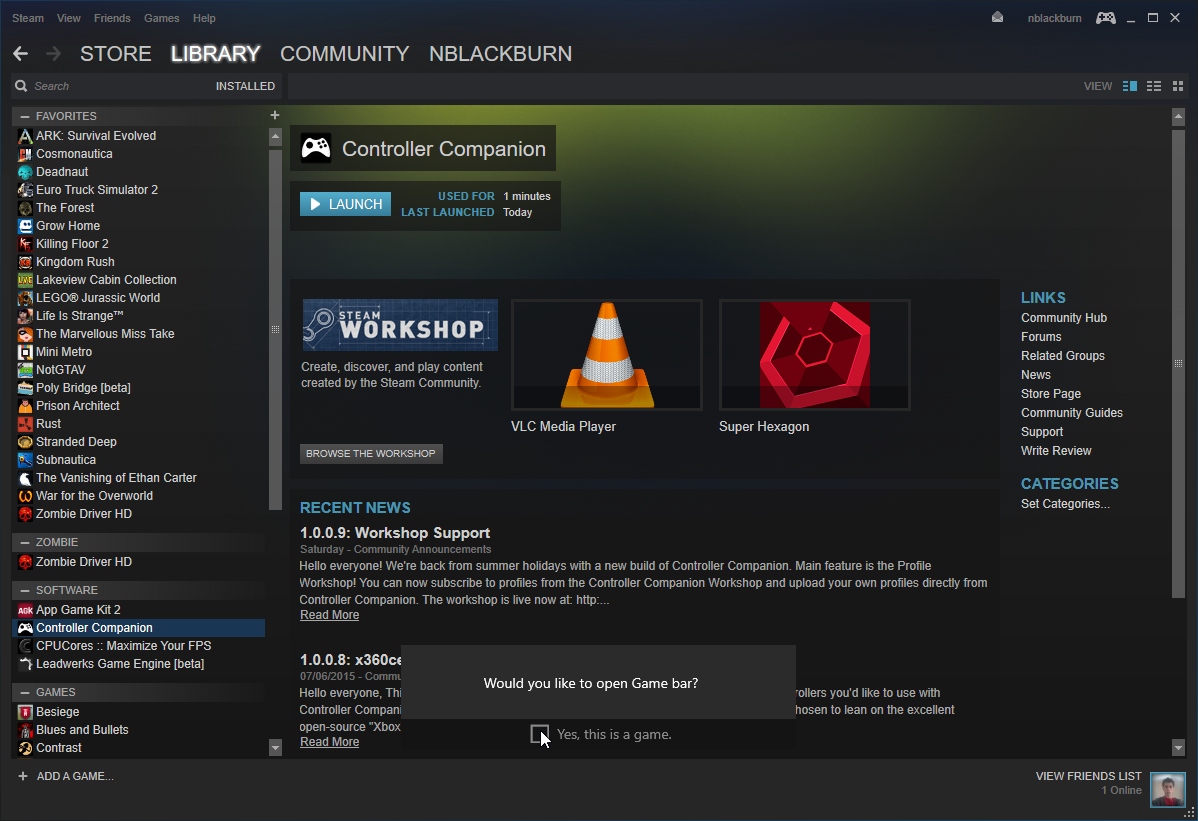Read More of Workshop Support news
1198x821 pixels.
pyautogui.click(x=329, y=615)
